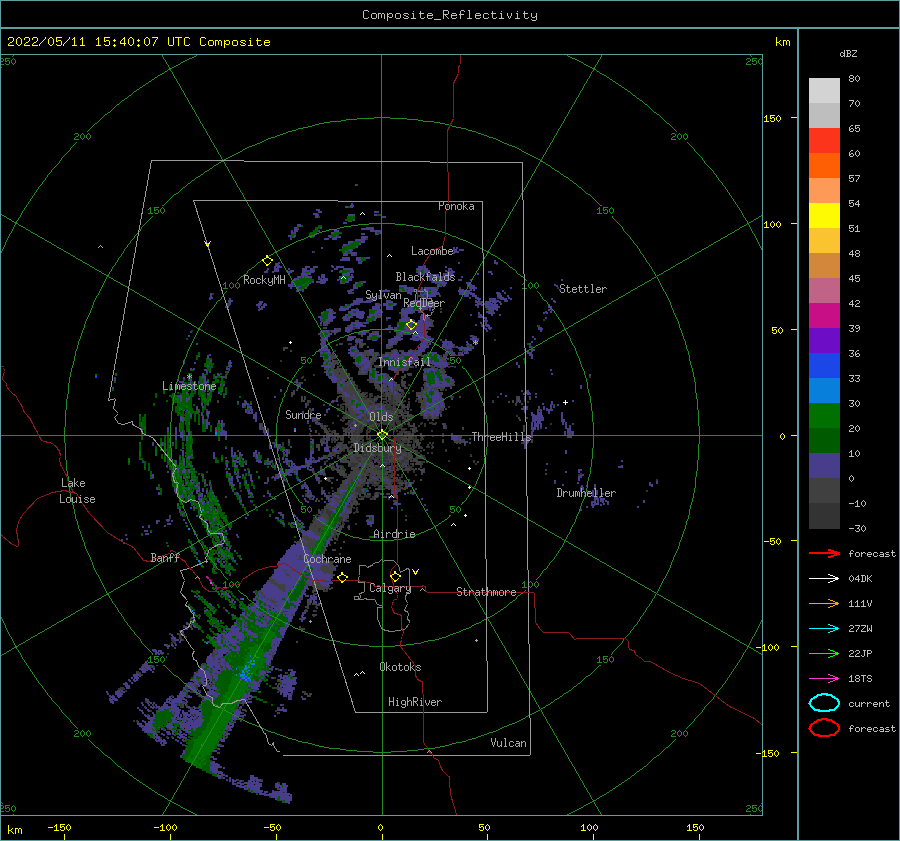
Task: Select the red 60-65 dBZ color swatch
Action: click(824, 141)
